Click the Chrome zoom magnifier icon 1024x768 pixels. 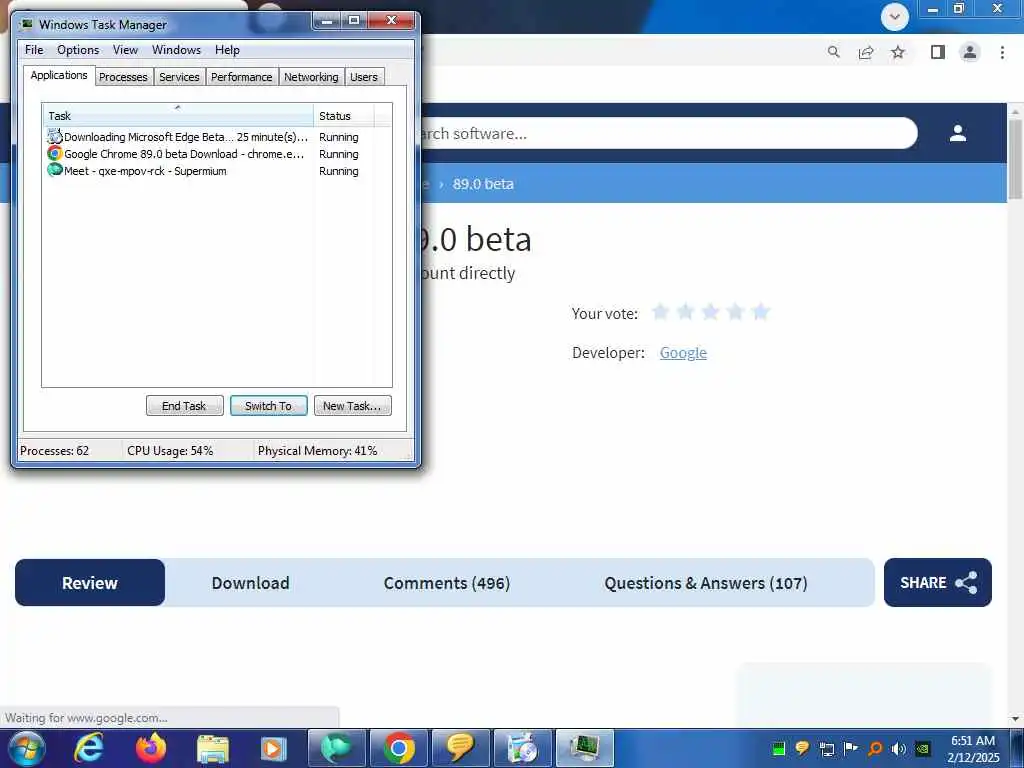point(833,52)
